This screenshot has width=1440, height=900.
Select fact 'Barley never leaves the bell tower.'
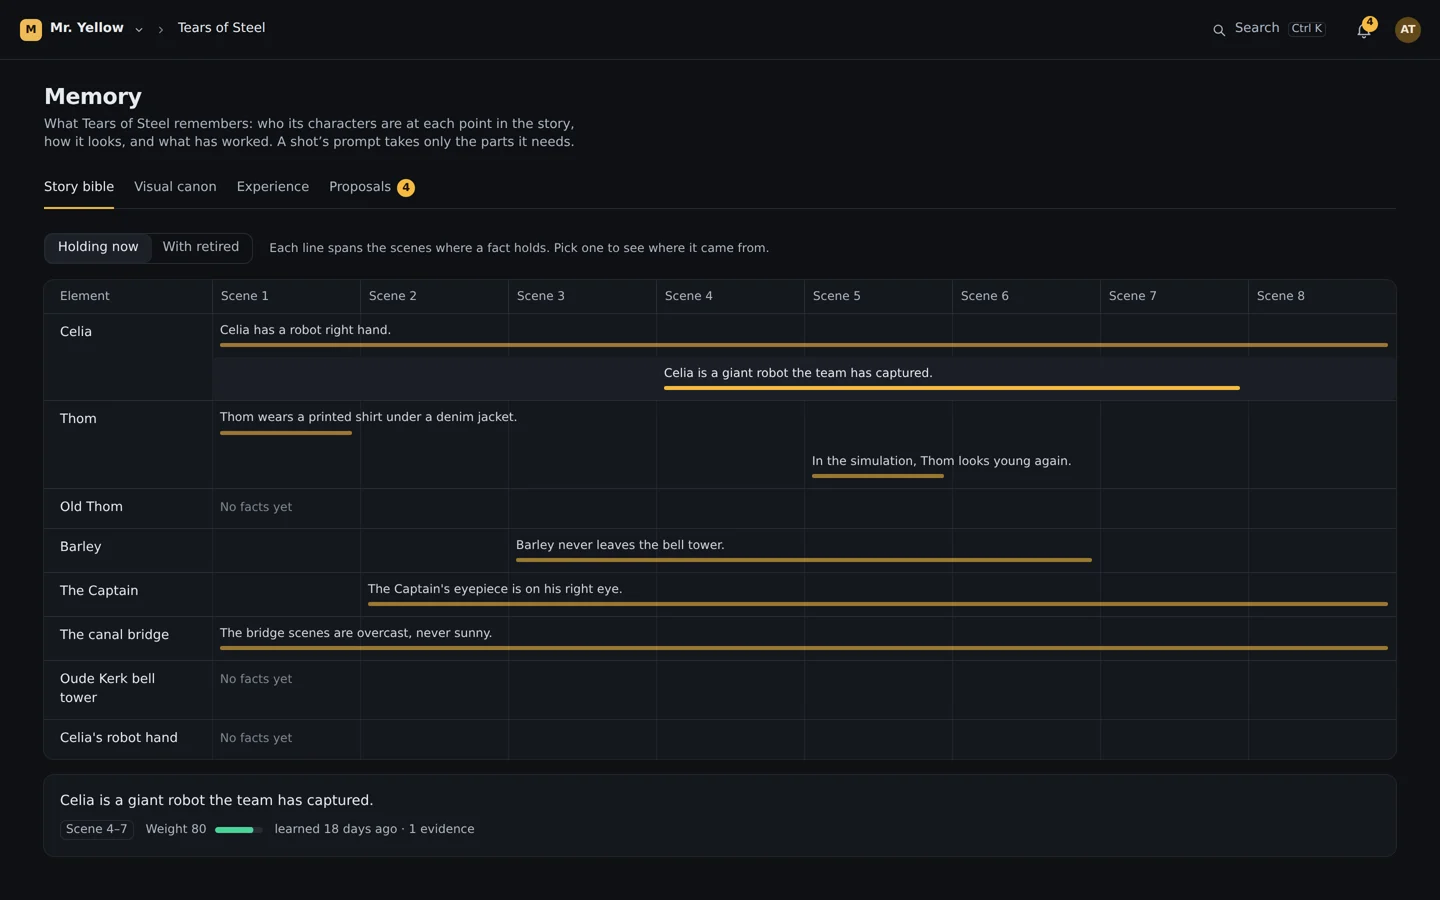coord(803,551)
